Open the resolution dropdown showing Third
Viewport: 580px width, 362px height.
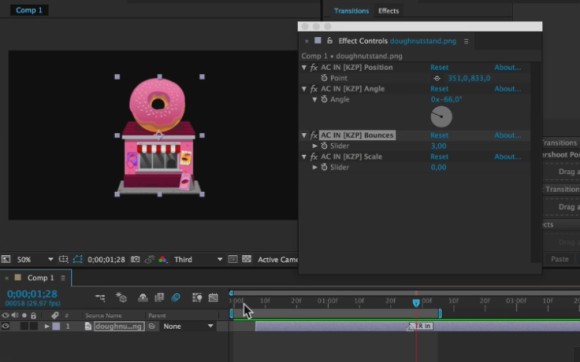point(198,259)
